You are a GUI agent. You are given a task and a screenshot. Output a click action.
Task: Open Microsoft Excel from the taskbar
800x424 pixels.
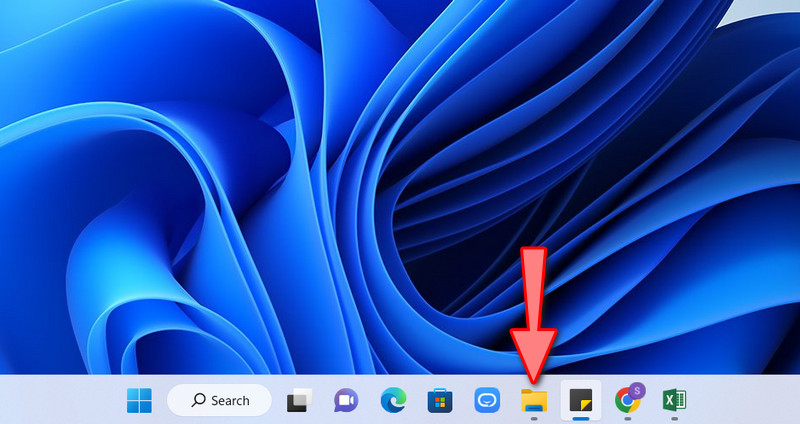point(674,400)
